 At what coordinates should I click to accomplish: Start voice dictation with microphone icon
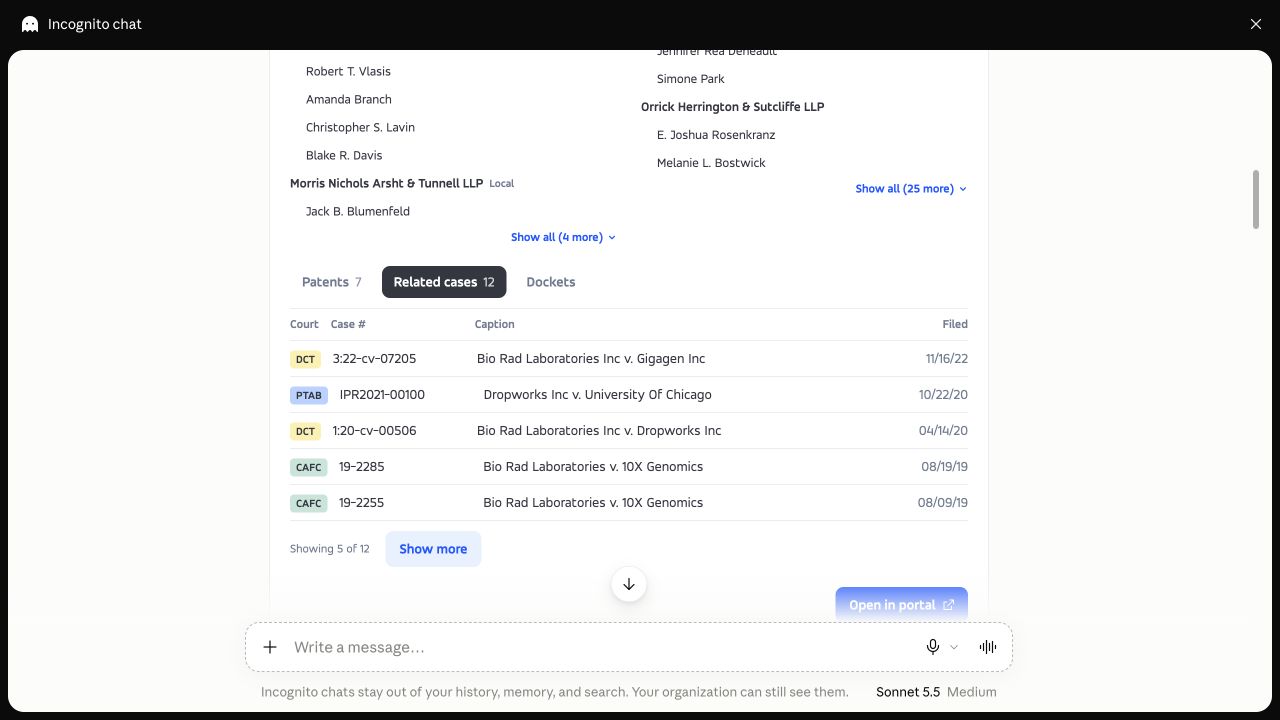[933, 647]
